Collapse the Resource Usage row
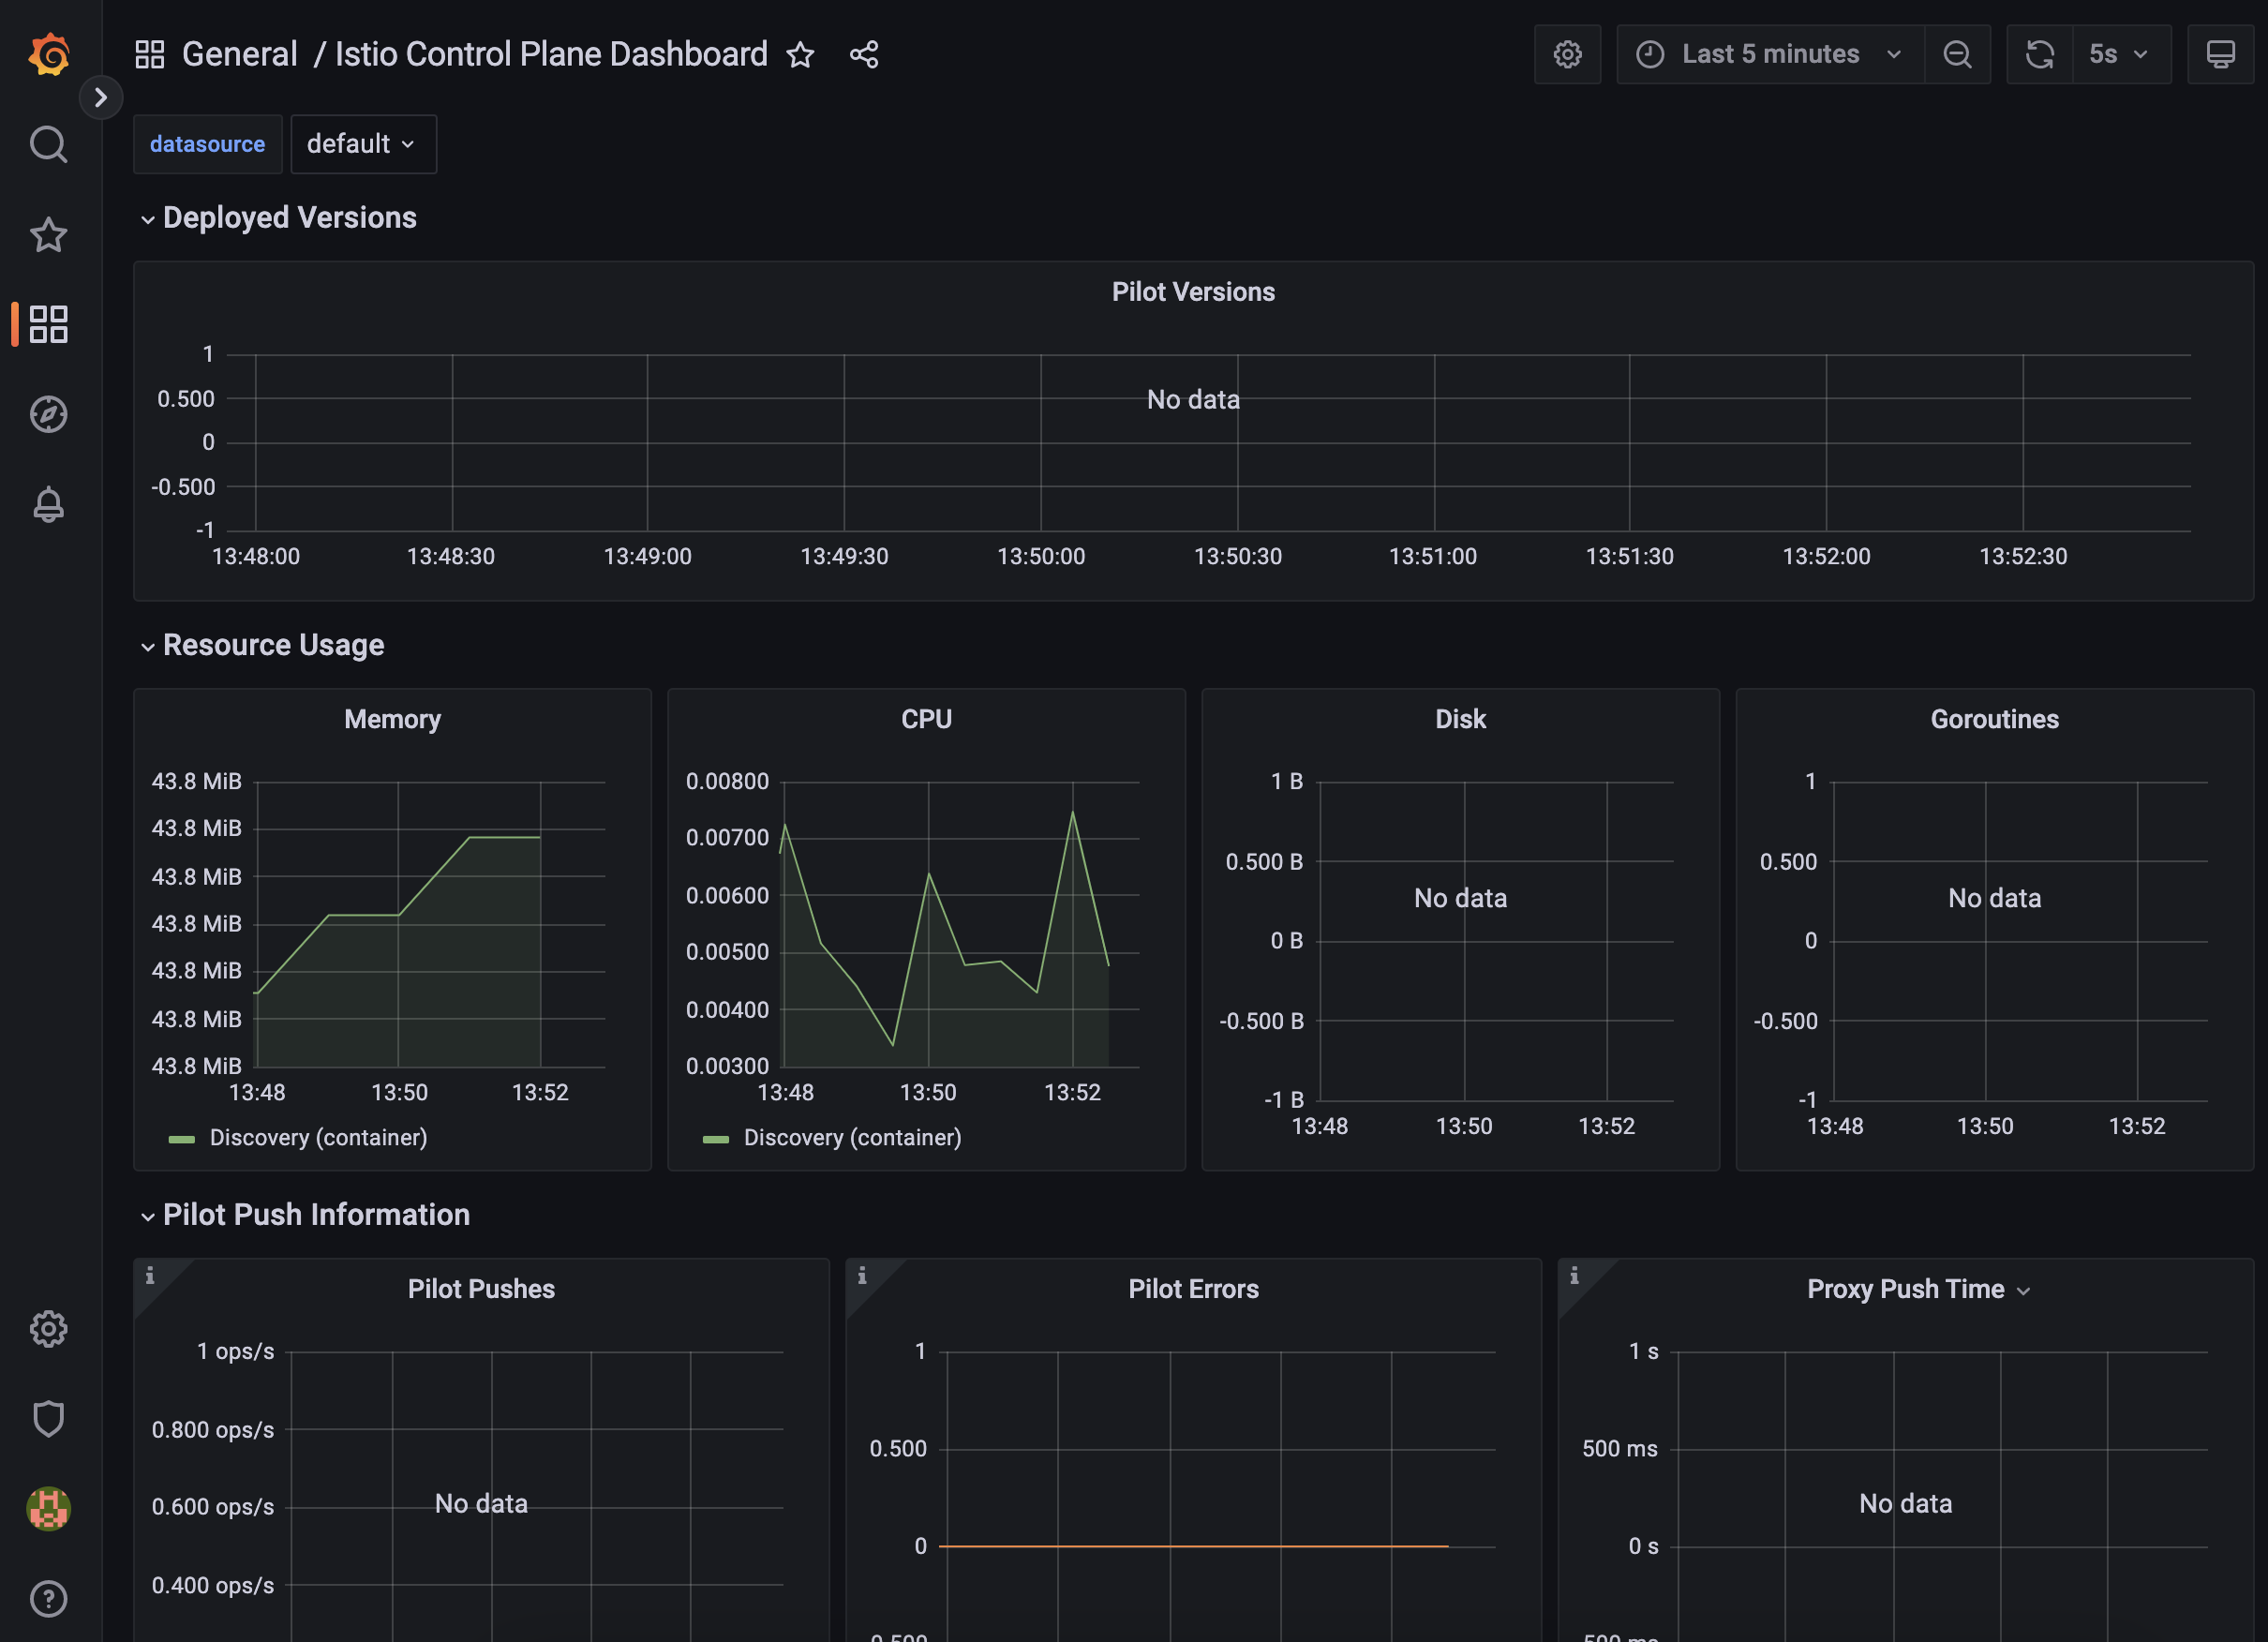The height and width of the screenshot is (1642, 2268). (272, 645)
